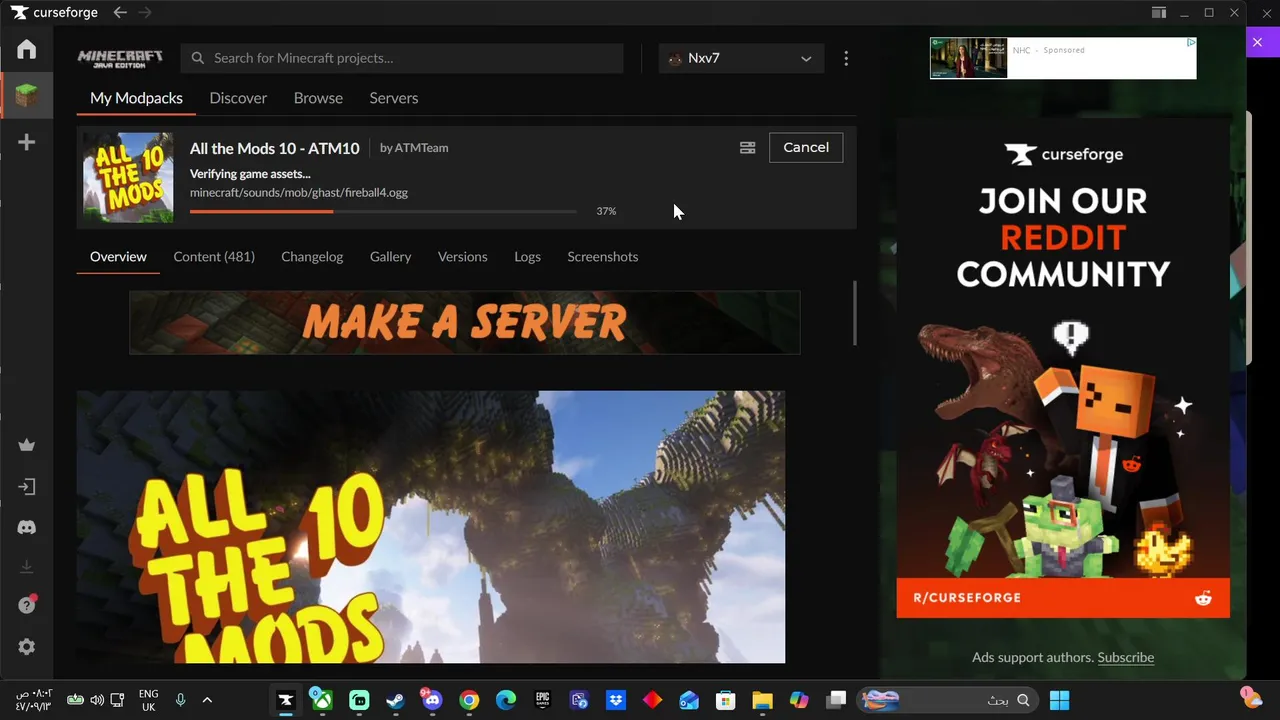This screenshot has width=1280, height=720.
Task: Launch Google Chrome from taskbar
Action: click(x=469, y=700)
